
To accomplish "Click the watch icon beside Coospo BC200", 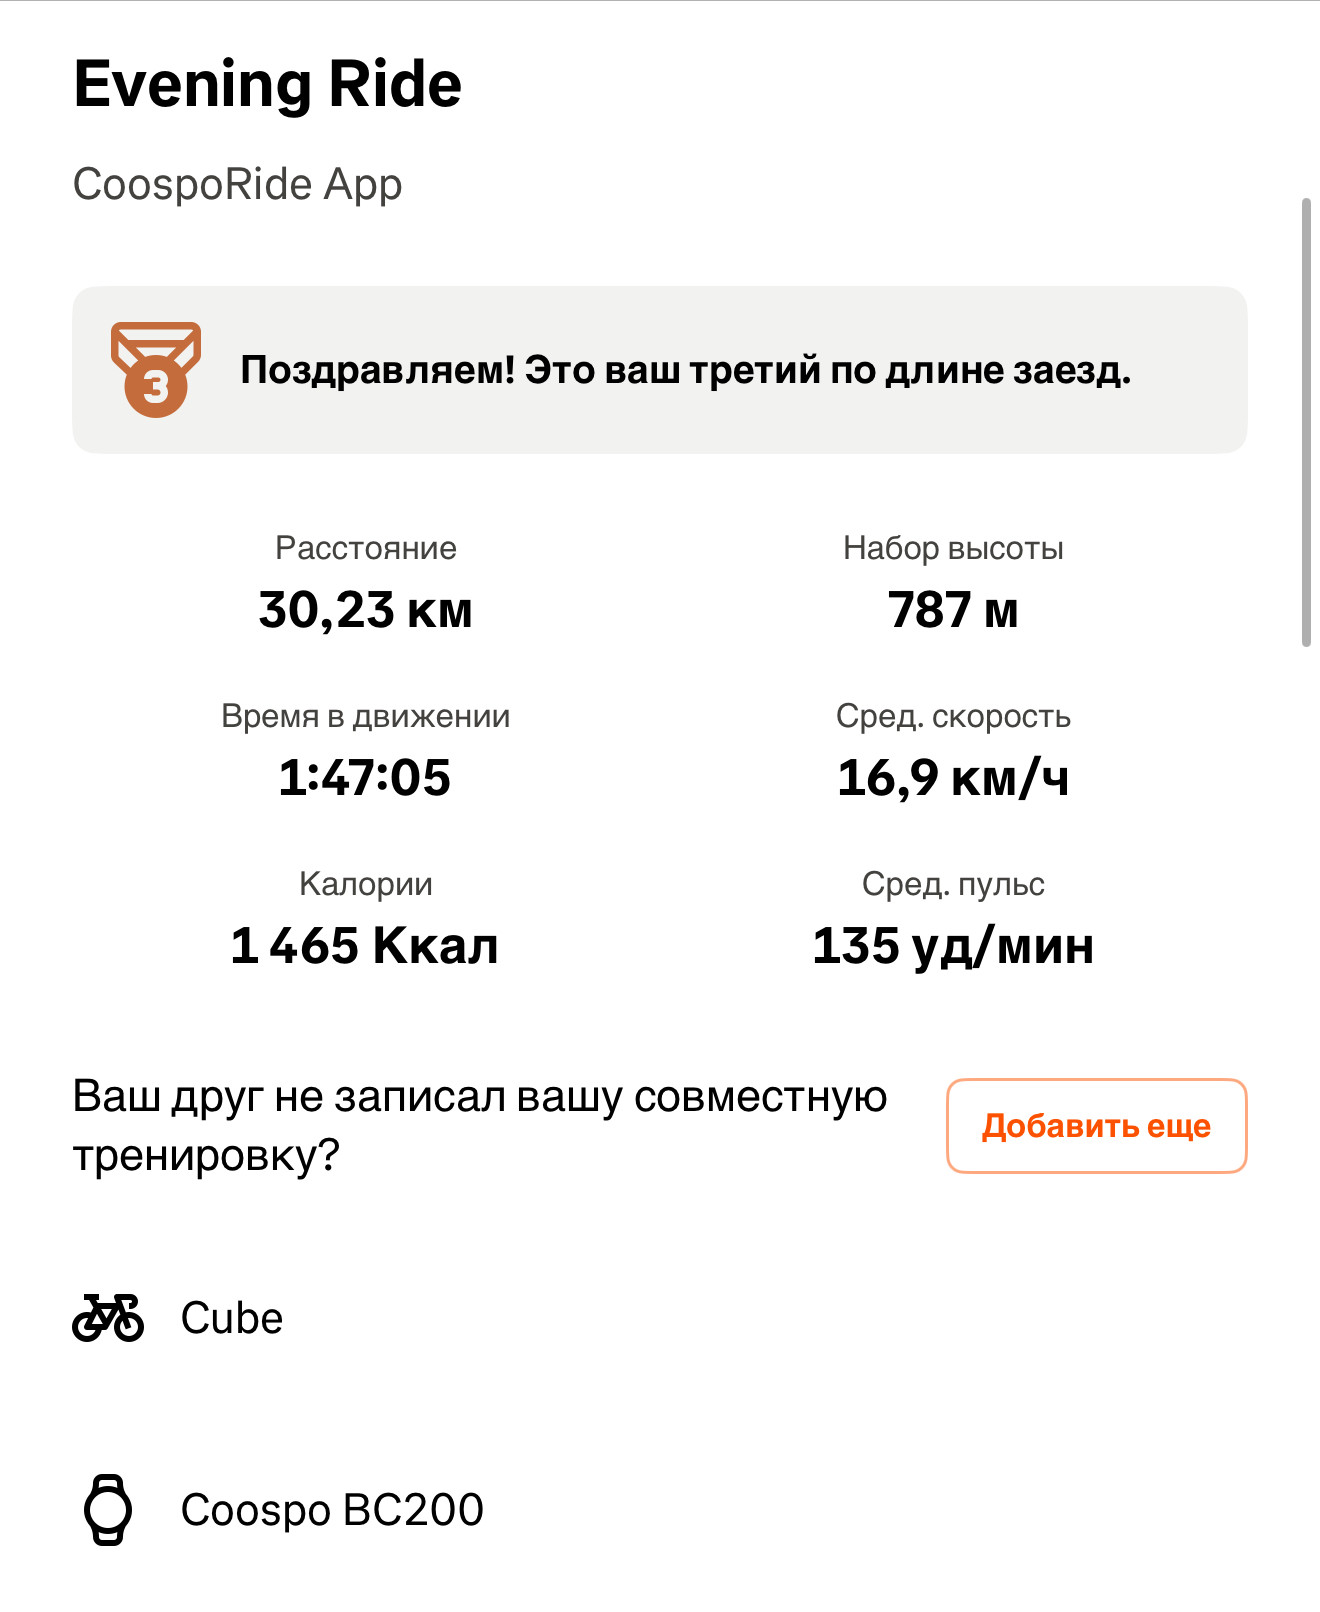I will point(108,1510).
